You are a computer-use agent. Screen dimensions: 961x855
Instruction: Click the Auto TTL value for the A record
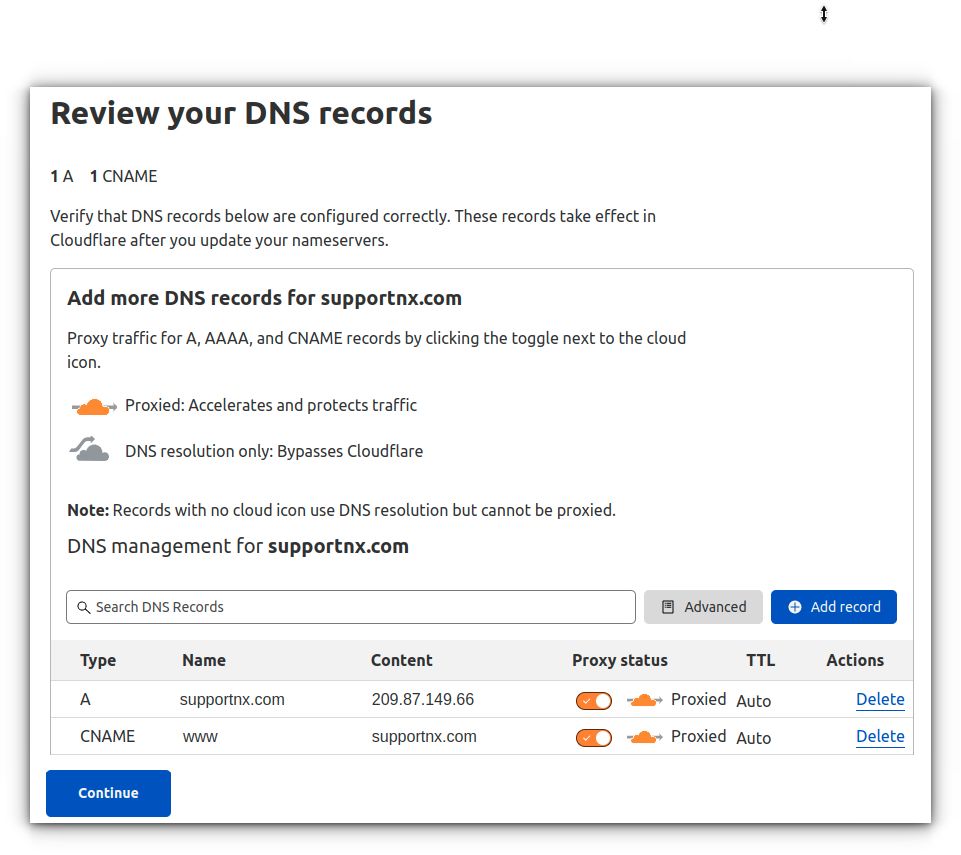[753, 700]
